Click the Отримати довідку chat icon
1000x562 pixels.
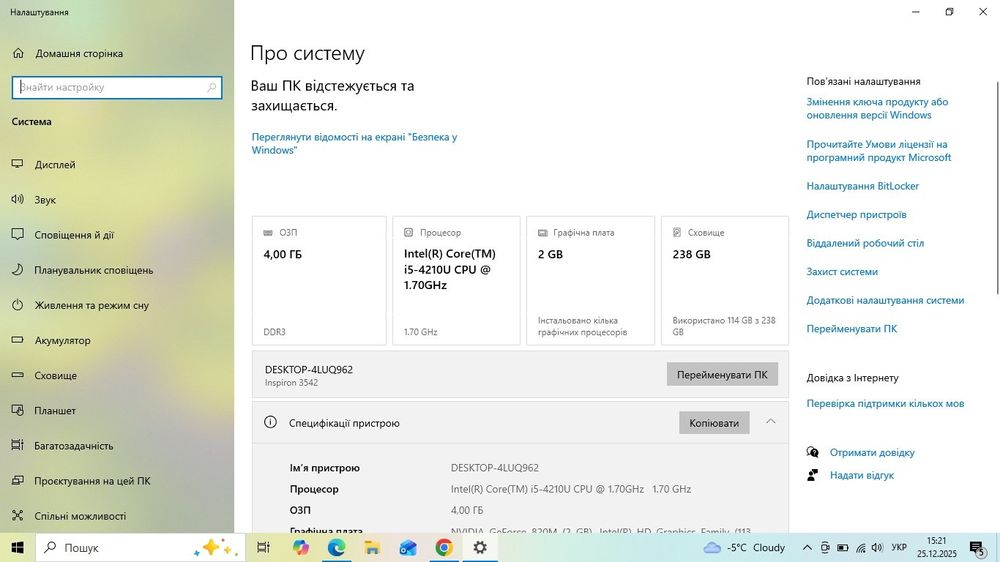click(x=812, y=452)
